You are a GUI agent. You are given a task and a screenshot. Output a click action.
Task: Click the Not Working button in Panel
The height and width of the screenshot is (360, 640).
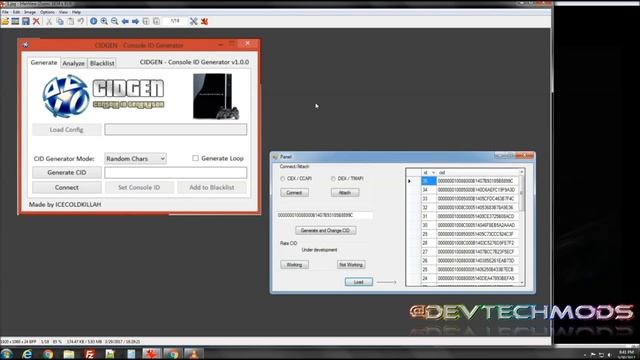pyautogui.click(x=351, y=265)
